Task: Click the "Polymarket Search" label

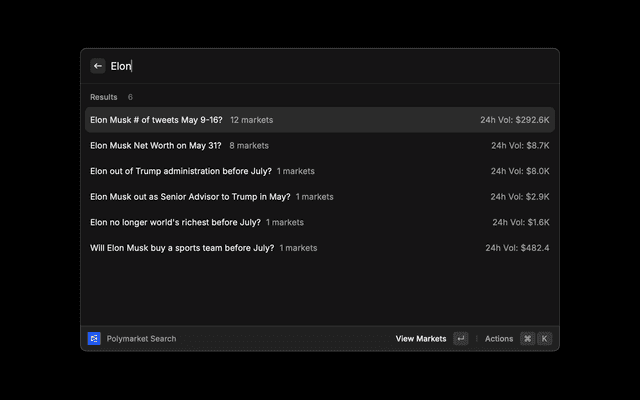Action: click(141, 339)
